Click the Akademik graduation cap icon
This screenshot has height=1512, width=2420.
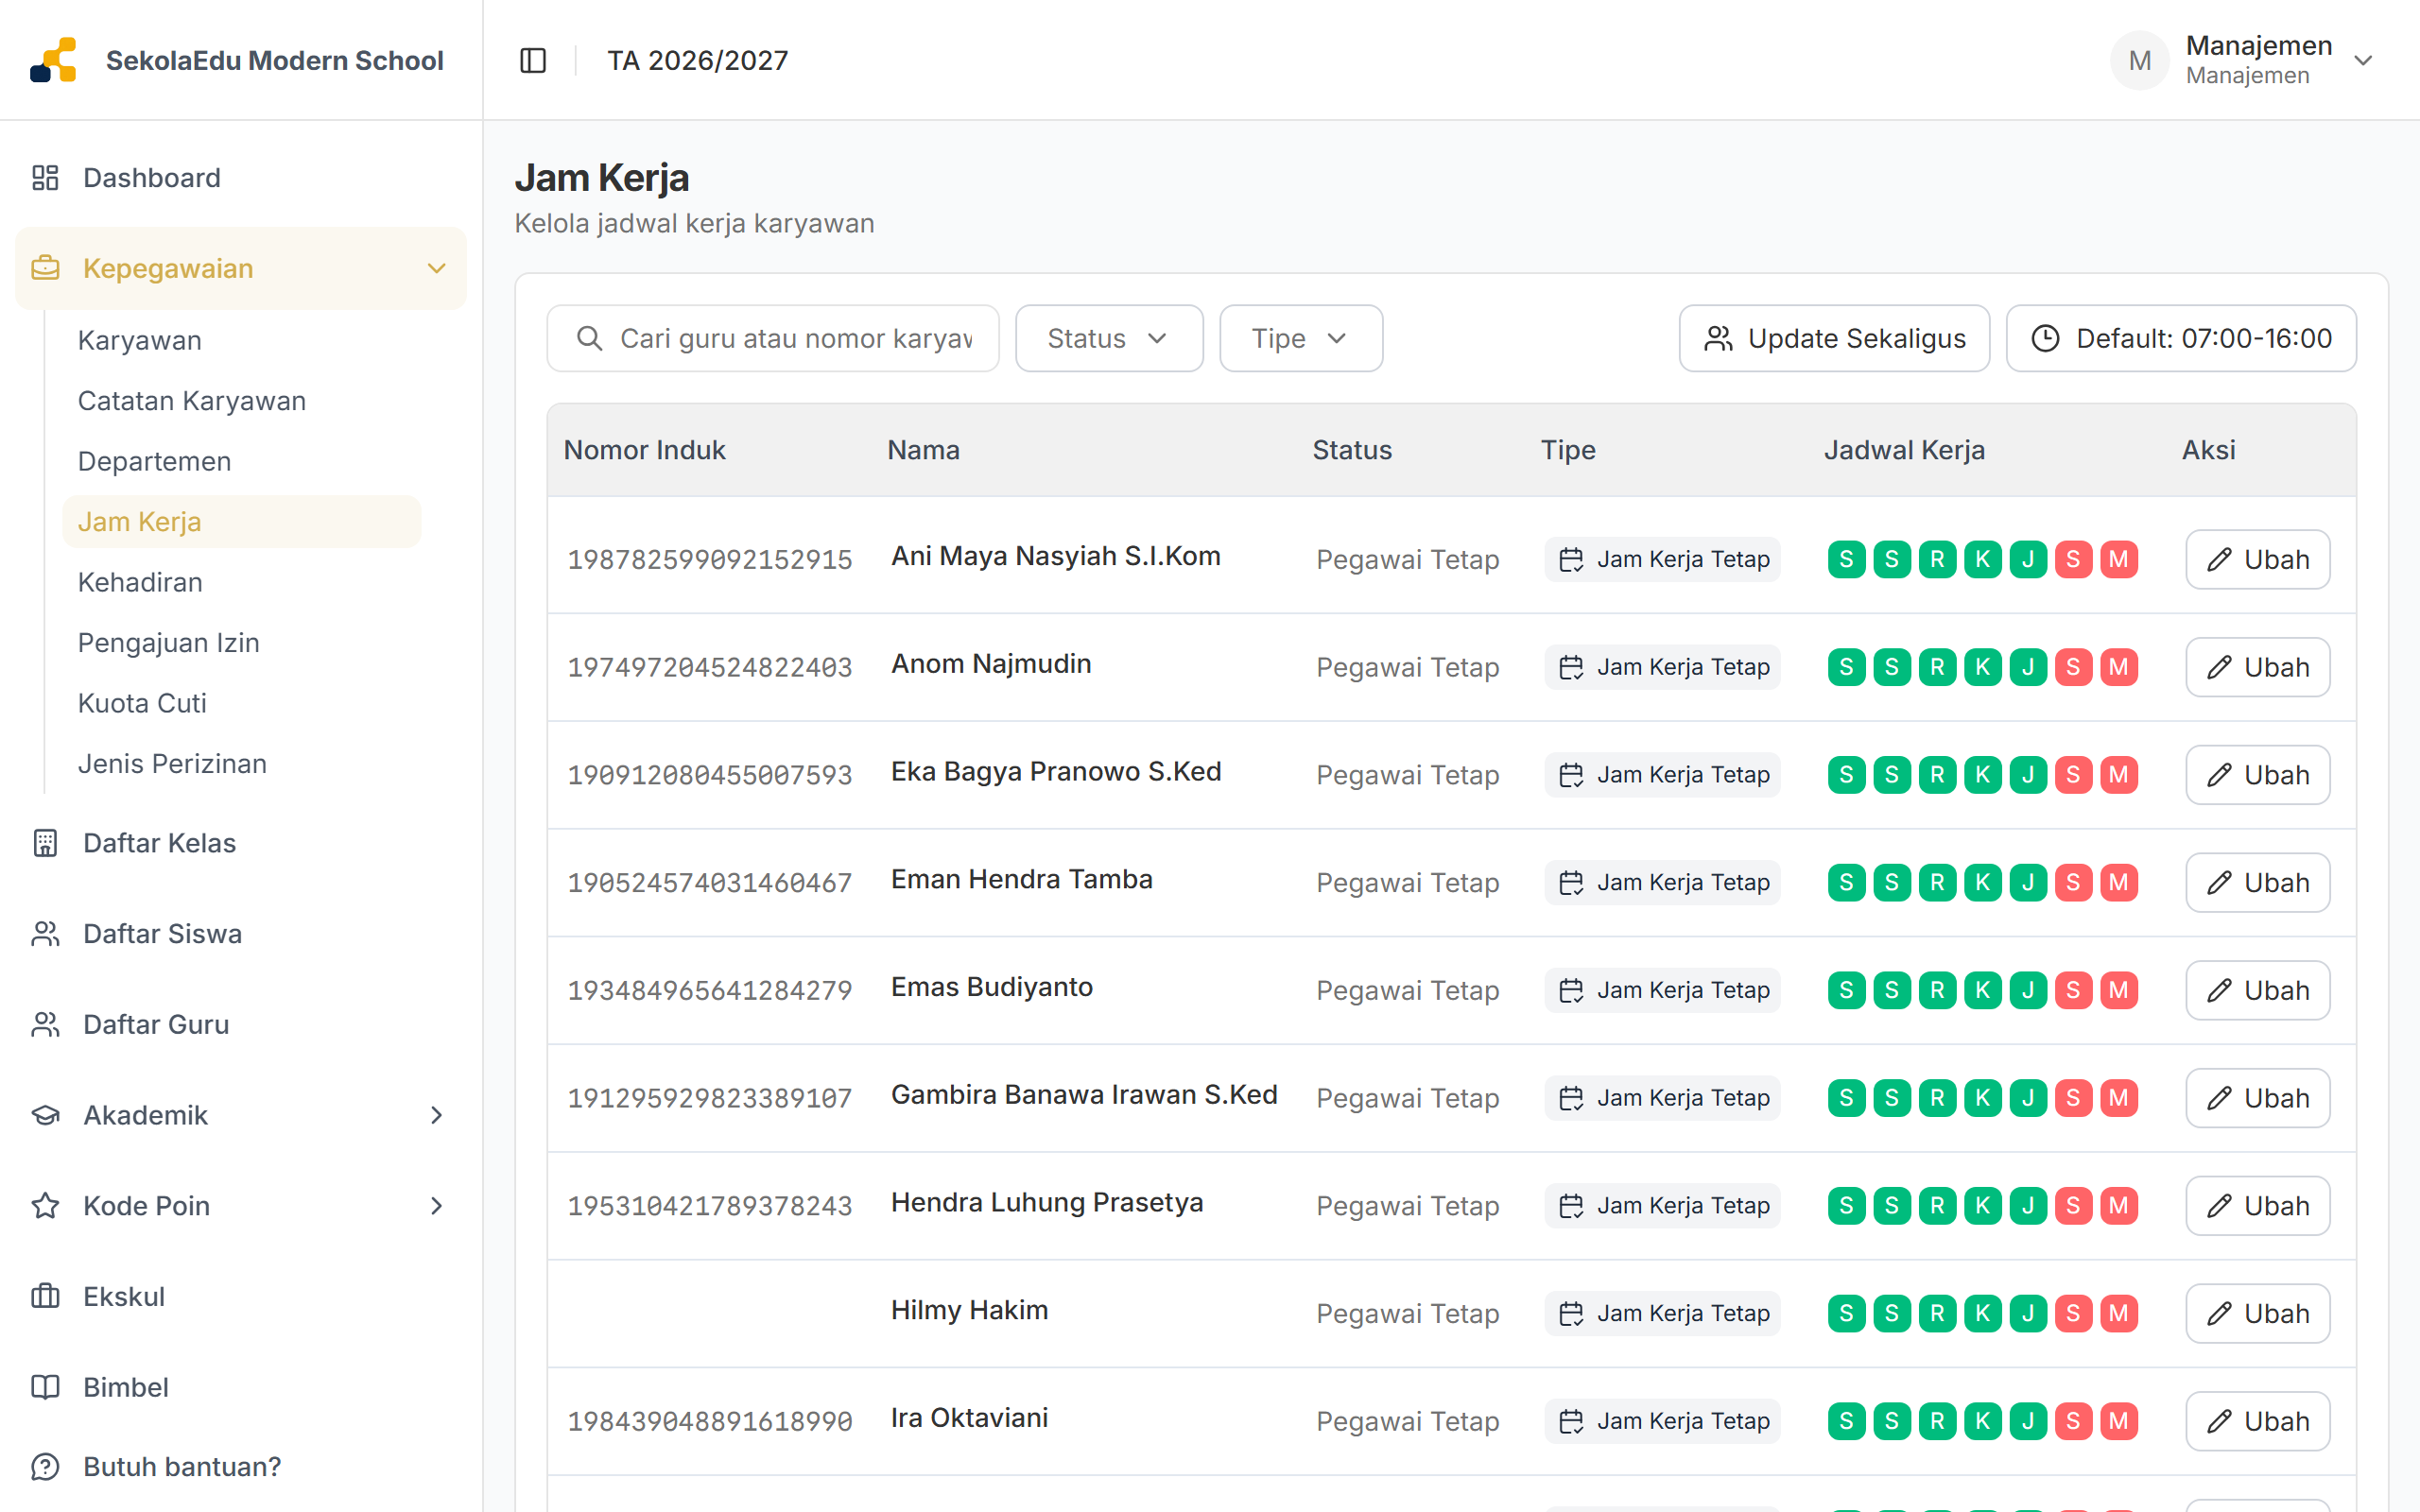45,1114
